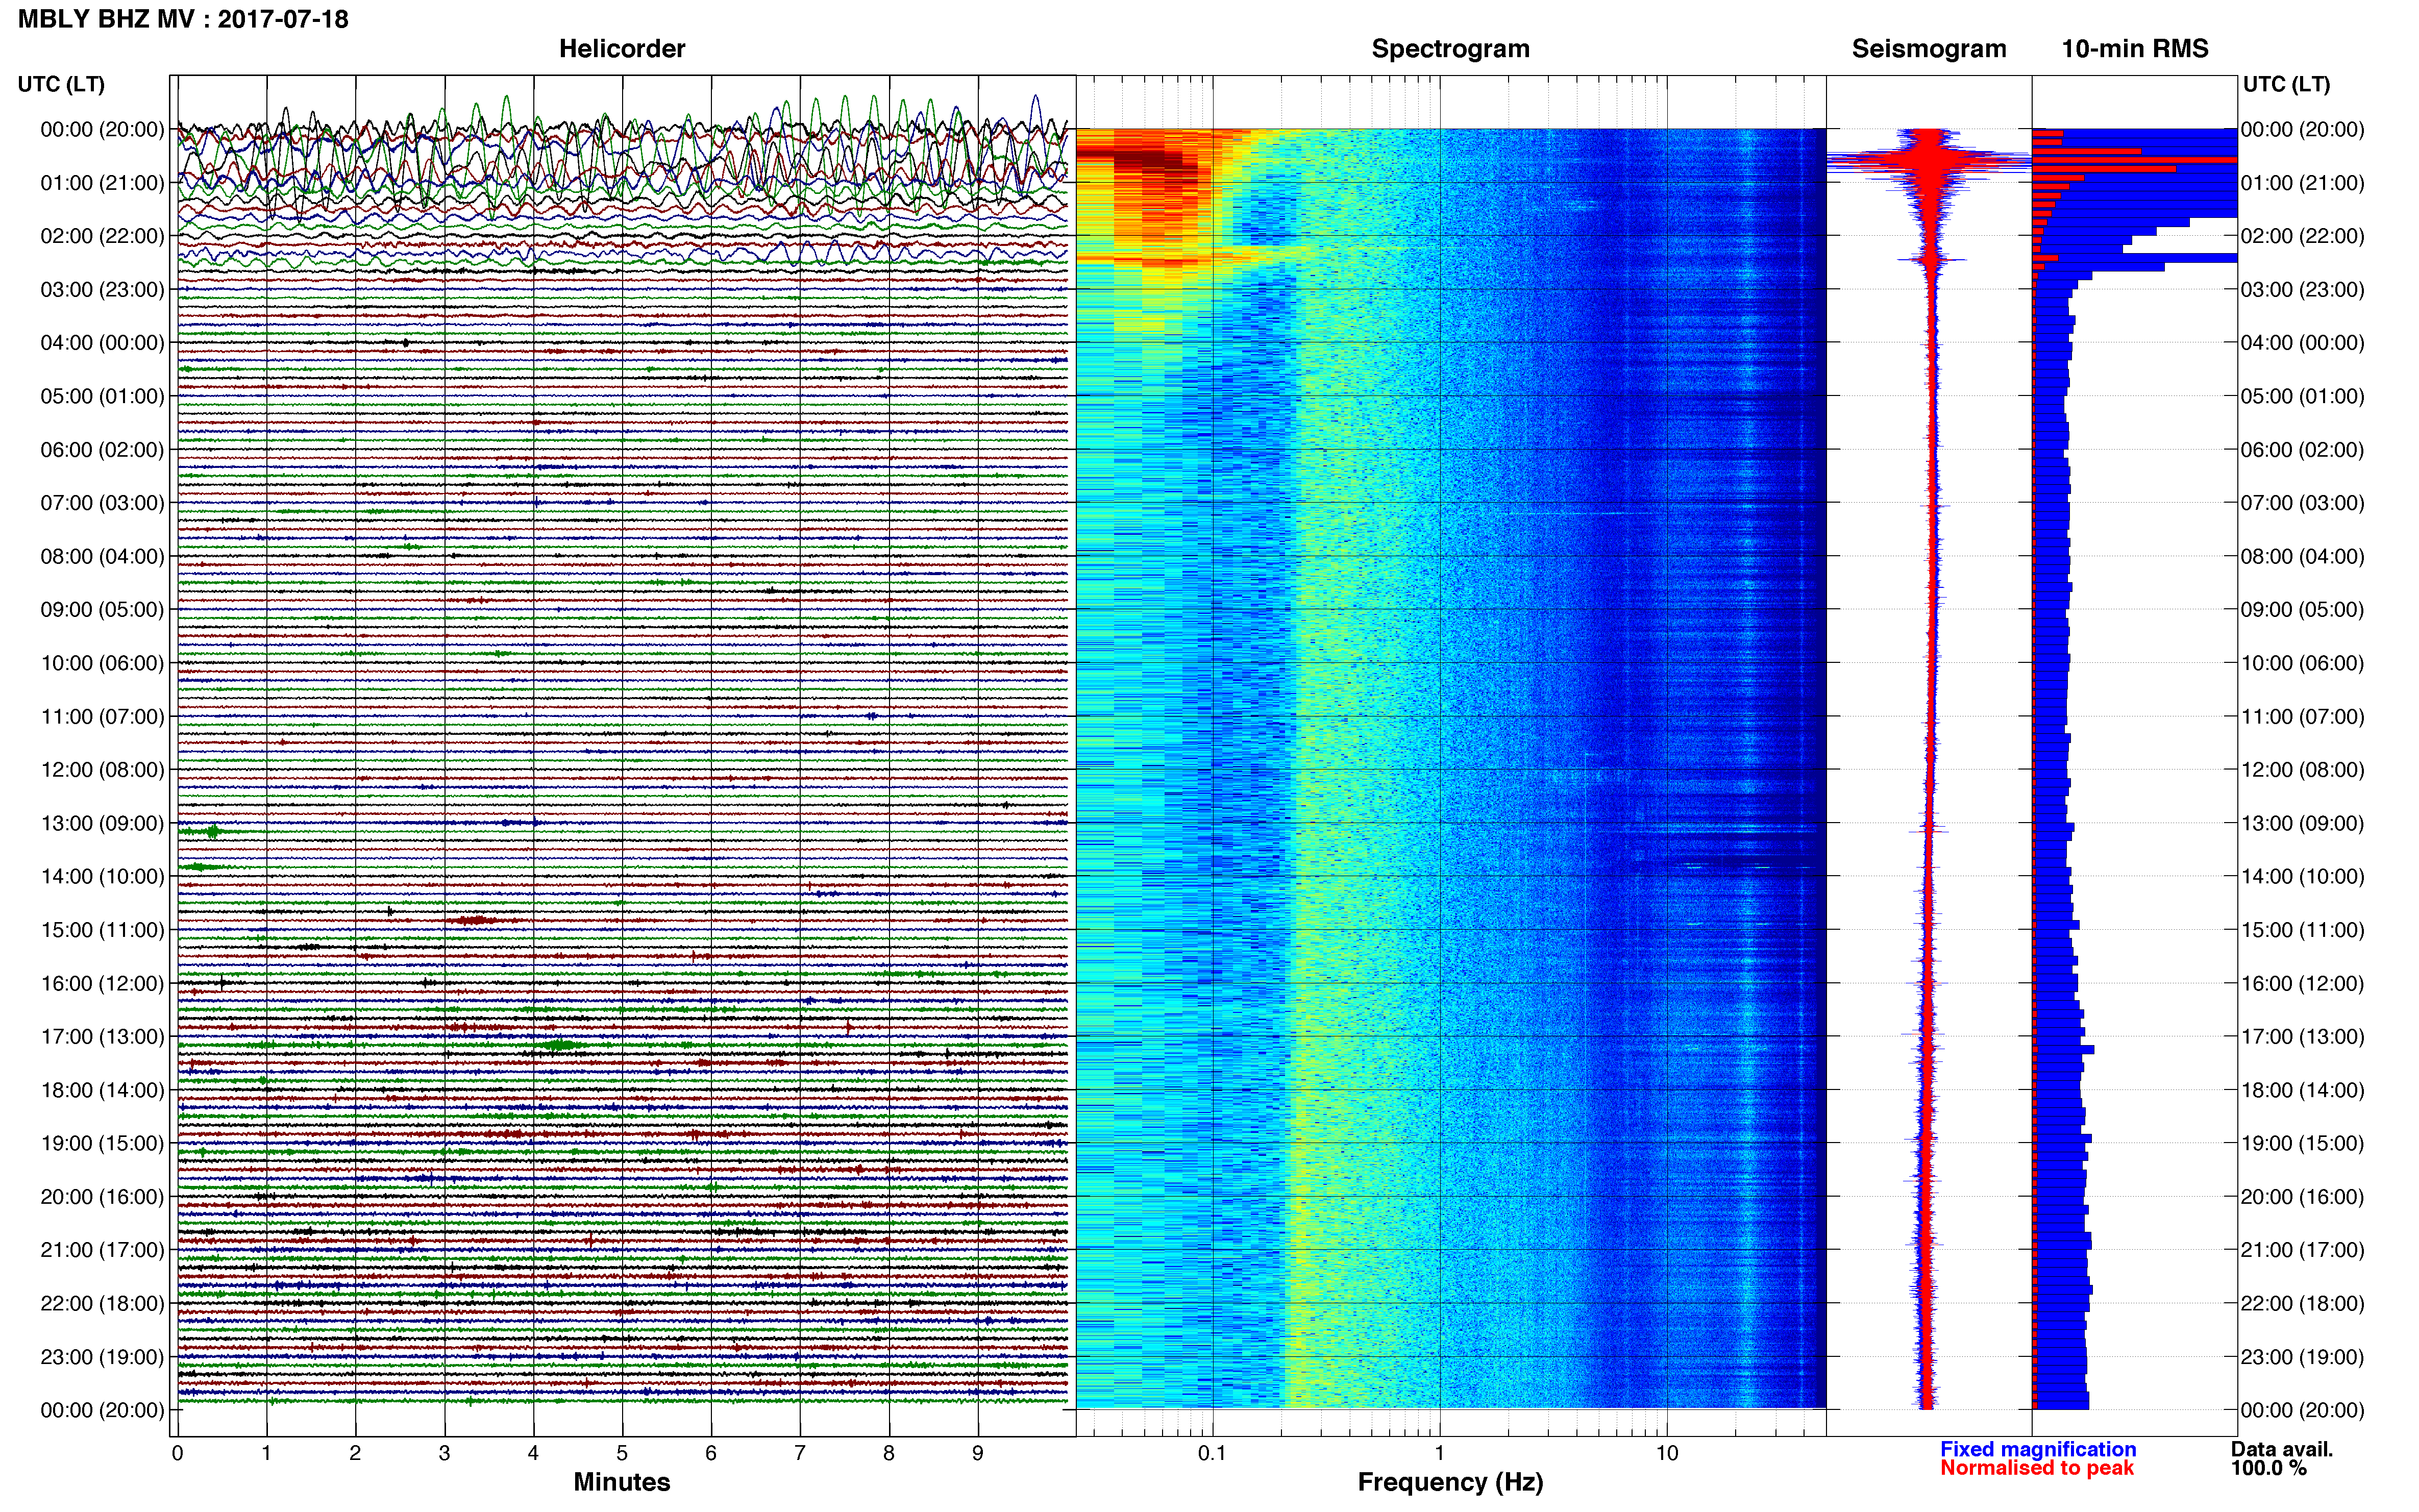
Task: Click the right 'UTC (LT)' axis label
Action: [x=2286, y=84]
